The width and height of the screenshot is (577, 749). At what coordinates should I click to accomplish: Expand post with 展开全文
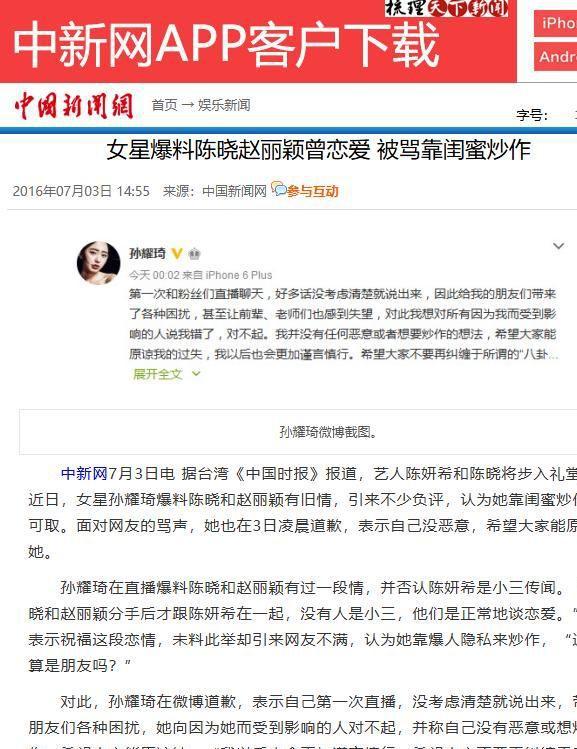coord(158,374)
